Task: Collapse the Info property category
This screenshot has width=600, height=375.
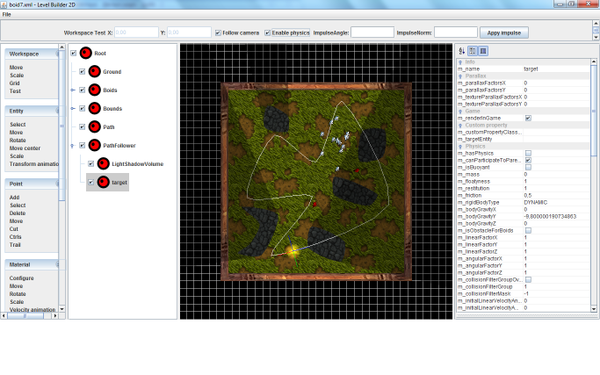Action: pos(460,62)
